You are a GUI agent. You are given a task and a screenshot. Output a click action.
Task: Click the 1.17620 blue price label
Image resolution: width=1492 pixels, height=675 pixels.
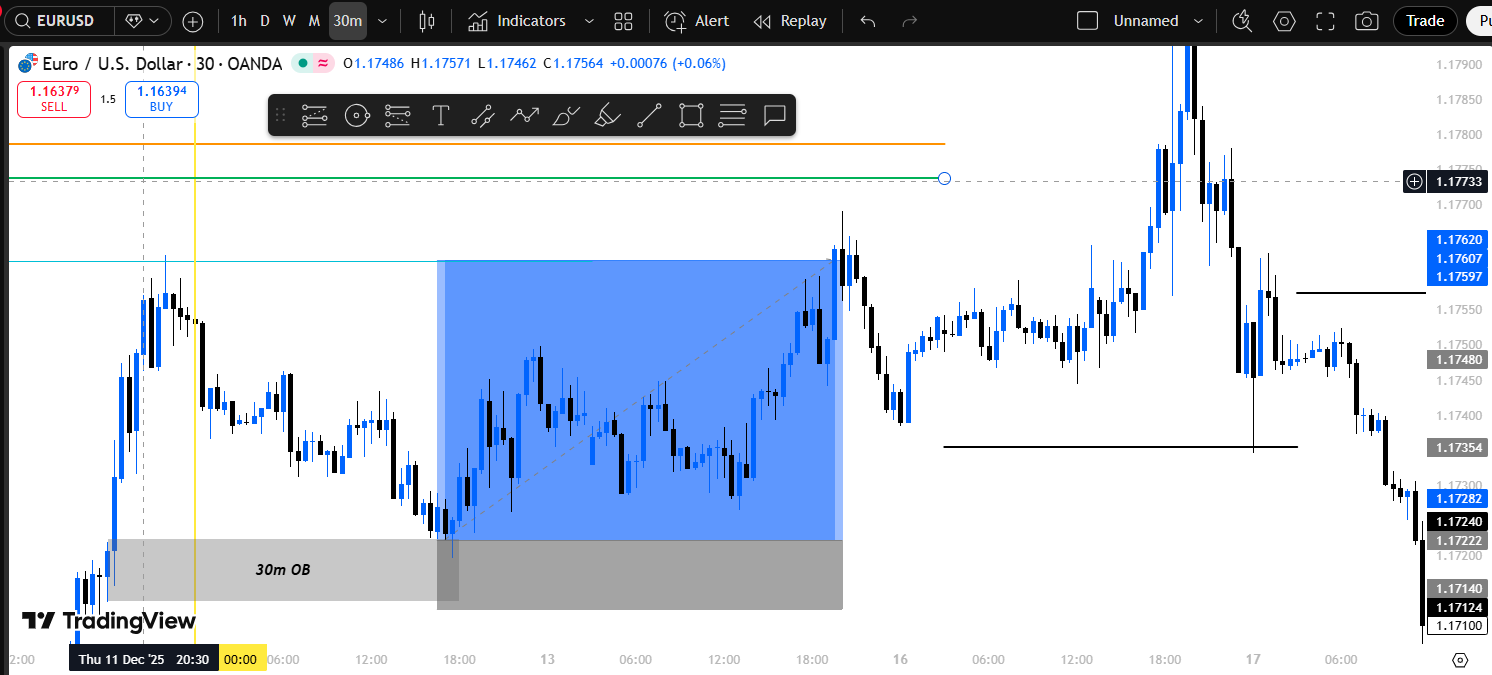(x=1459, y=240)
